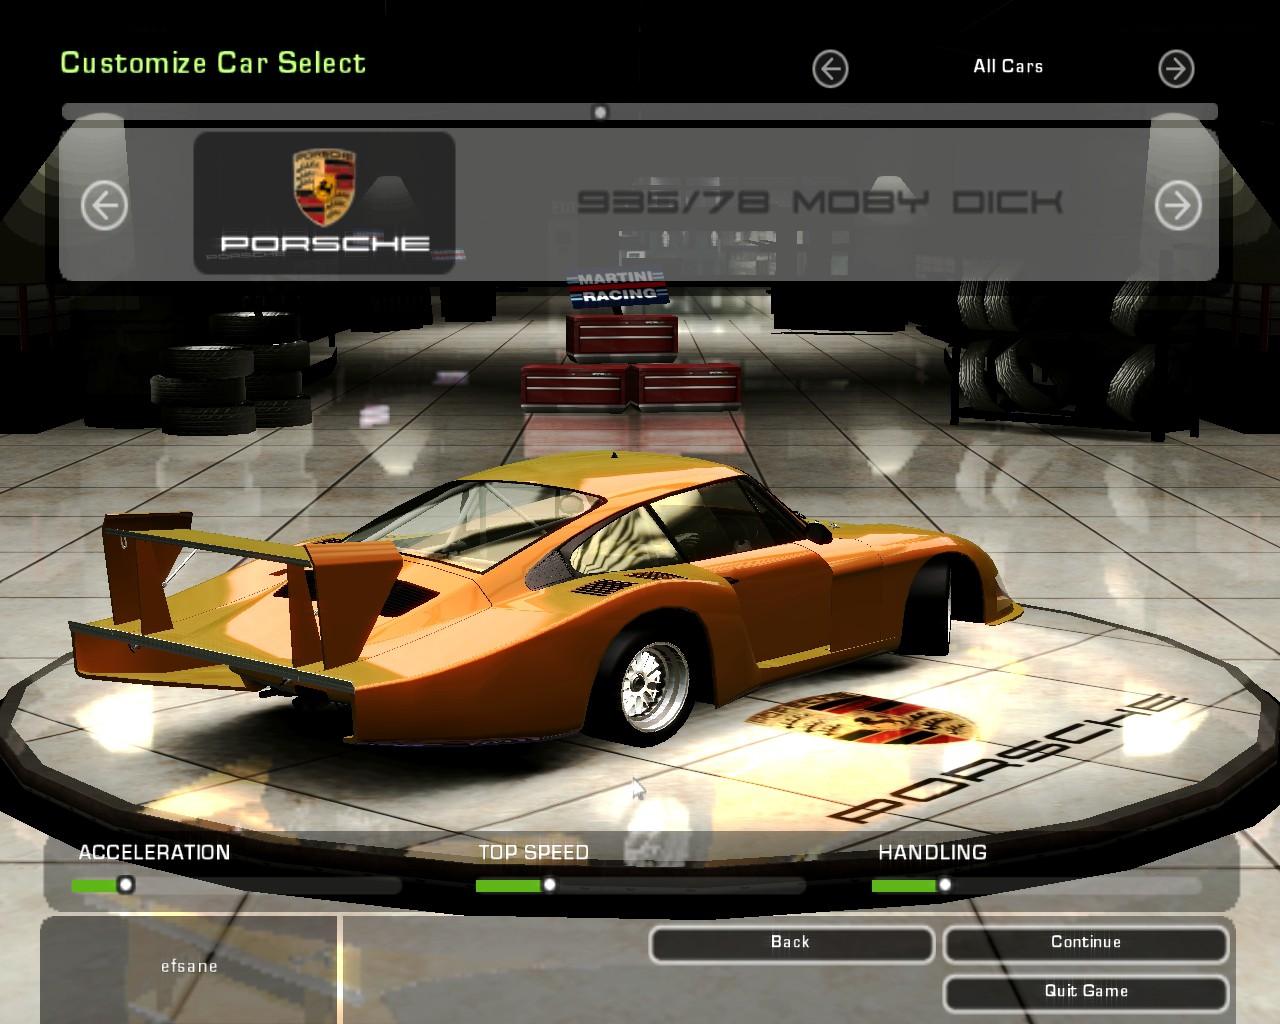Click the Handling stat bar marker
Screen dimensions: 1280x1024
pyautogui.click(x=945, y=885)
